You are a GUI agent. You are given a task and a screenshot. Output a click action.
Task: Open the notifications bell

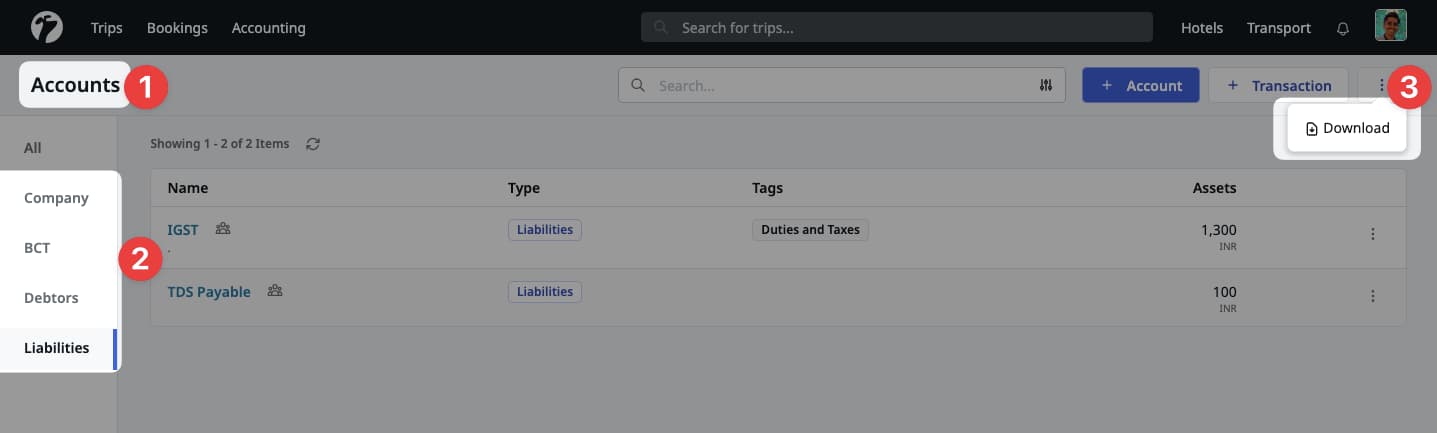(x=1343, y=28)
